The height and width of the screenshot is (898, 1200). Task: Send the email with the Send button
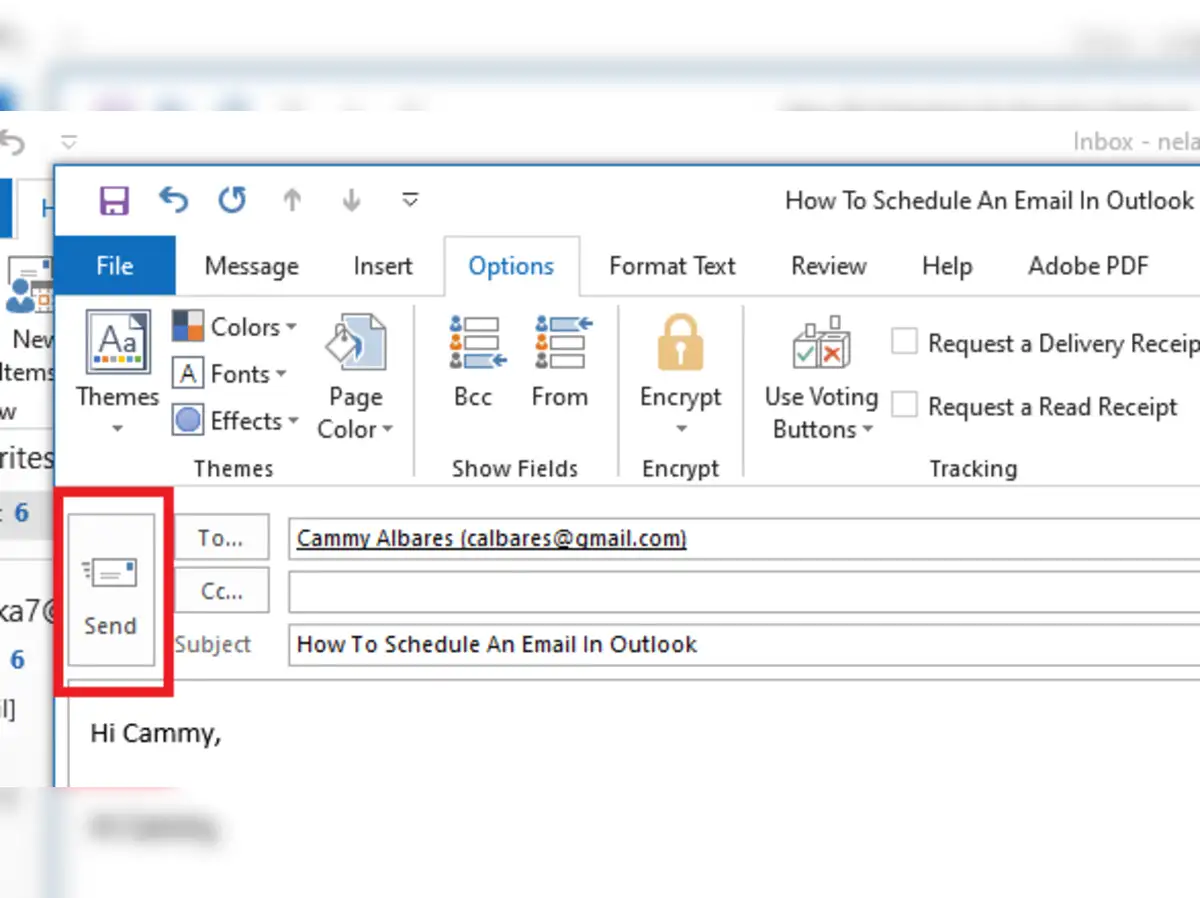coord(110,589)
